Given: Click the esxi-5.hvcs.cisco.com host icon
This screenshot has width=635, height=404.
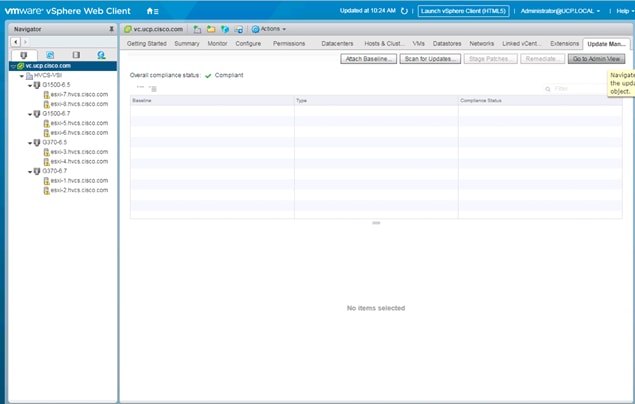Looking at the screenshot, I should pyautogui.click(x=47, y=123).
